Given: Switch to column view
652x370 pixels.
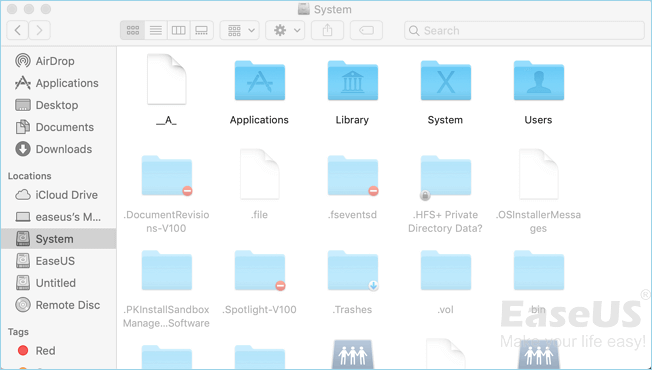Looking at the screenshot, I should click(x=179, y=30).
